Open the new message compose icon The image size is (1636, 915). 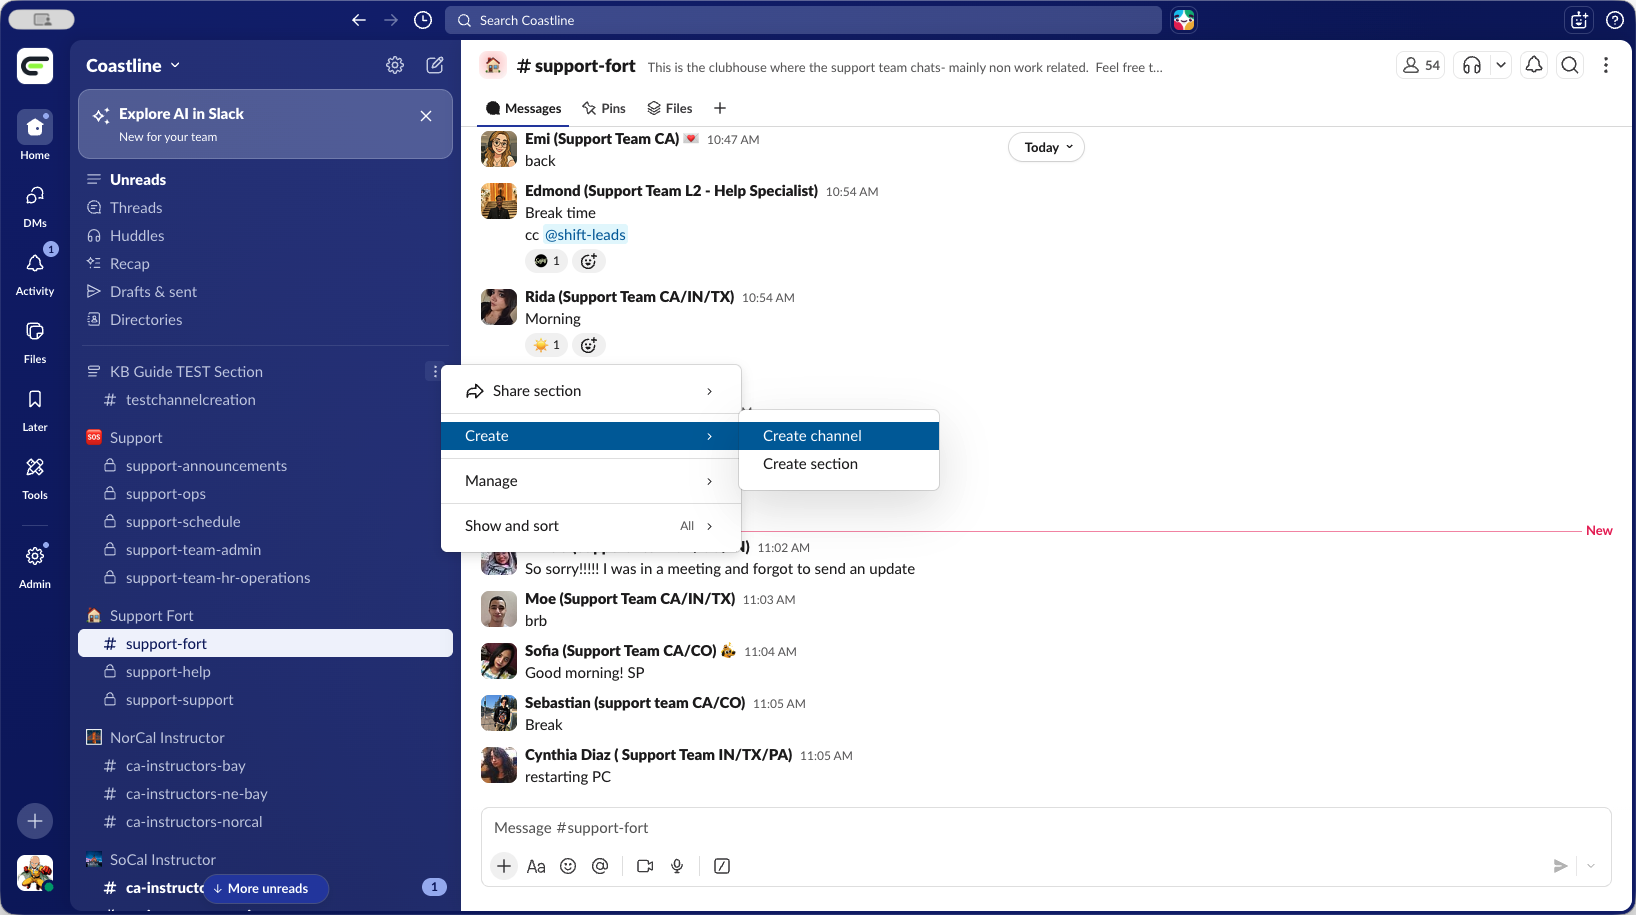click(435, 65)
